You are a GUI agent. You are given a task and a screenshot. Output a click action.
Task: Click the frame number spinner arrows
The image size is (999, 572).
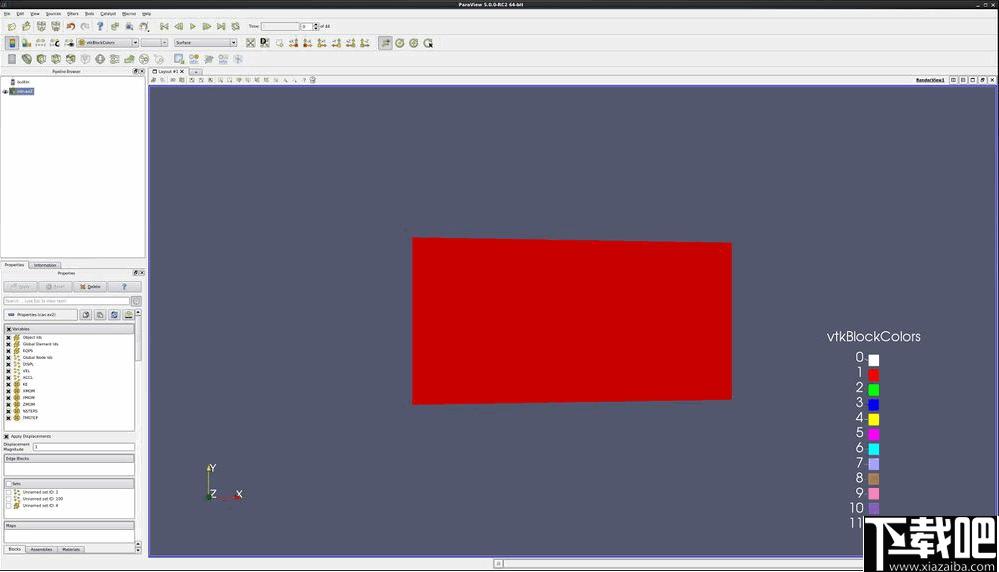315,26
